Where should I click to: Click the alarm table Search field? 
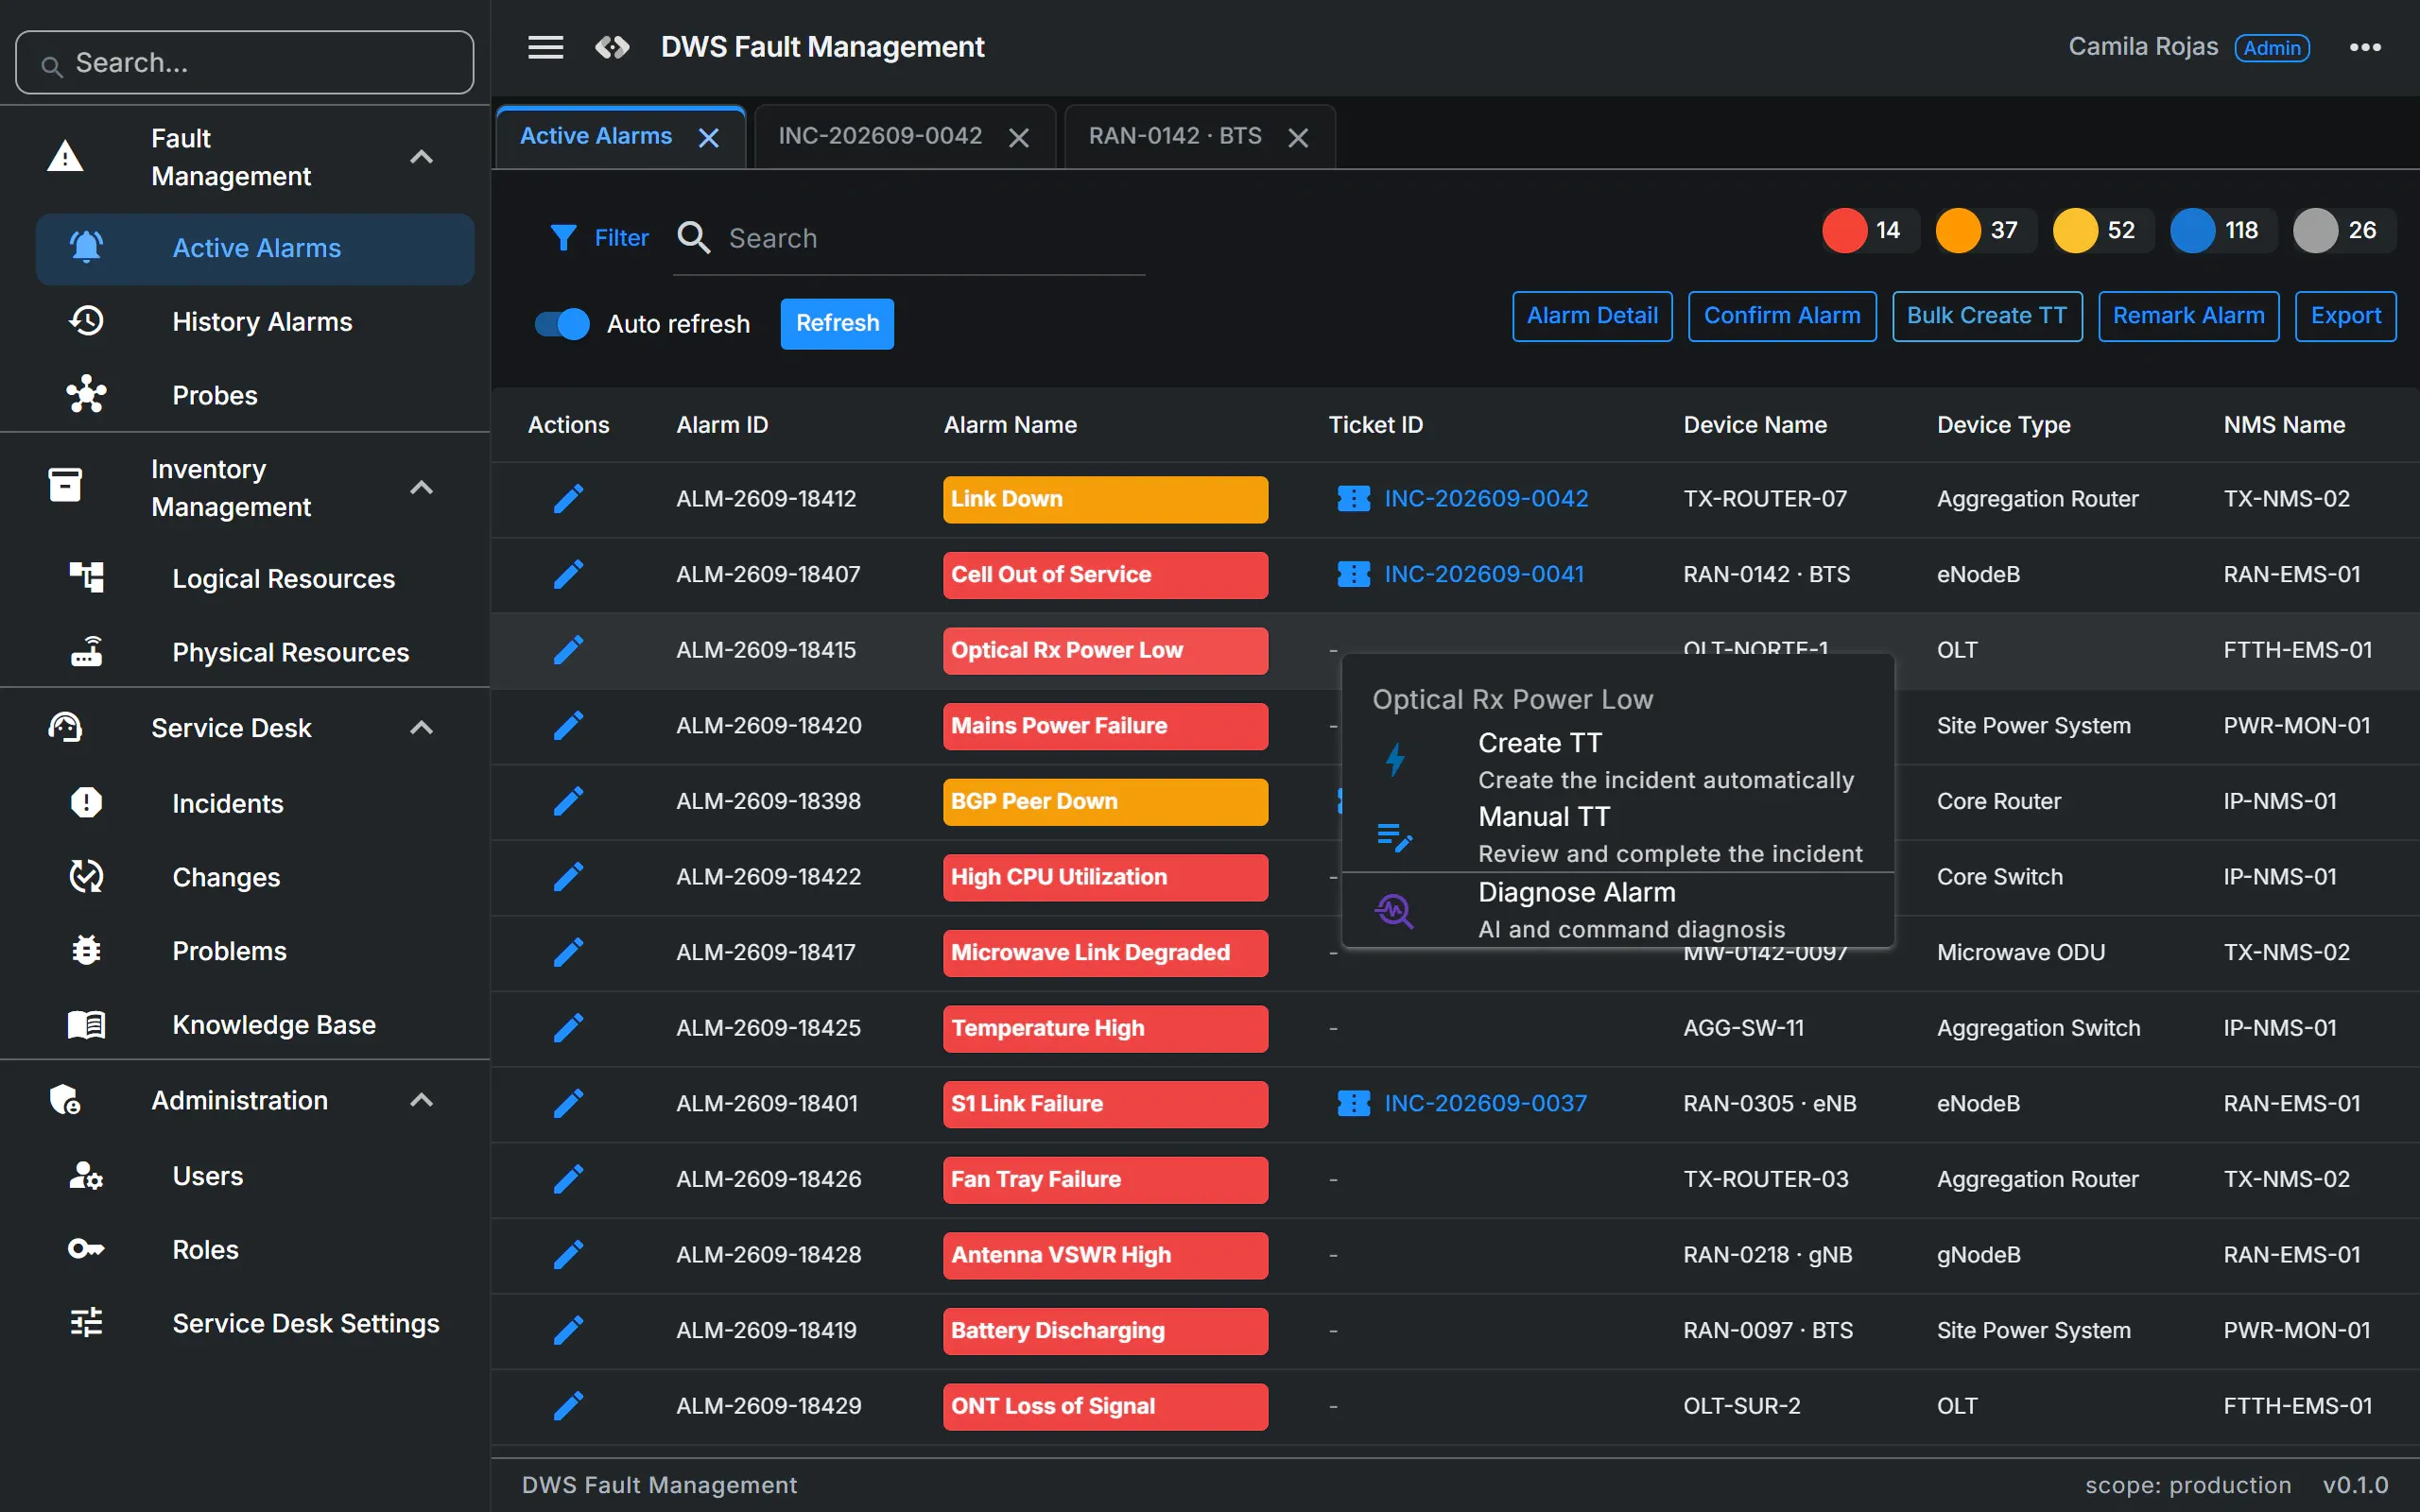(x=910, y=239)
